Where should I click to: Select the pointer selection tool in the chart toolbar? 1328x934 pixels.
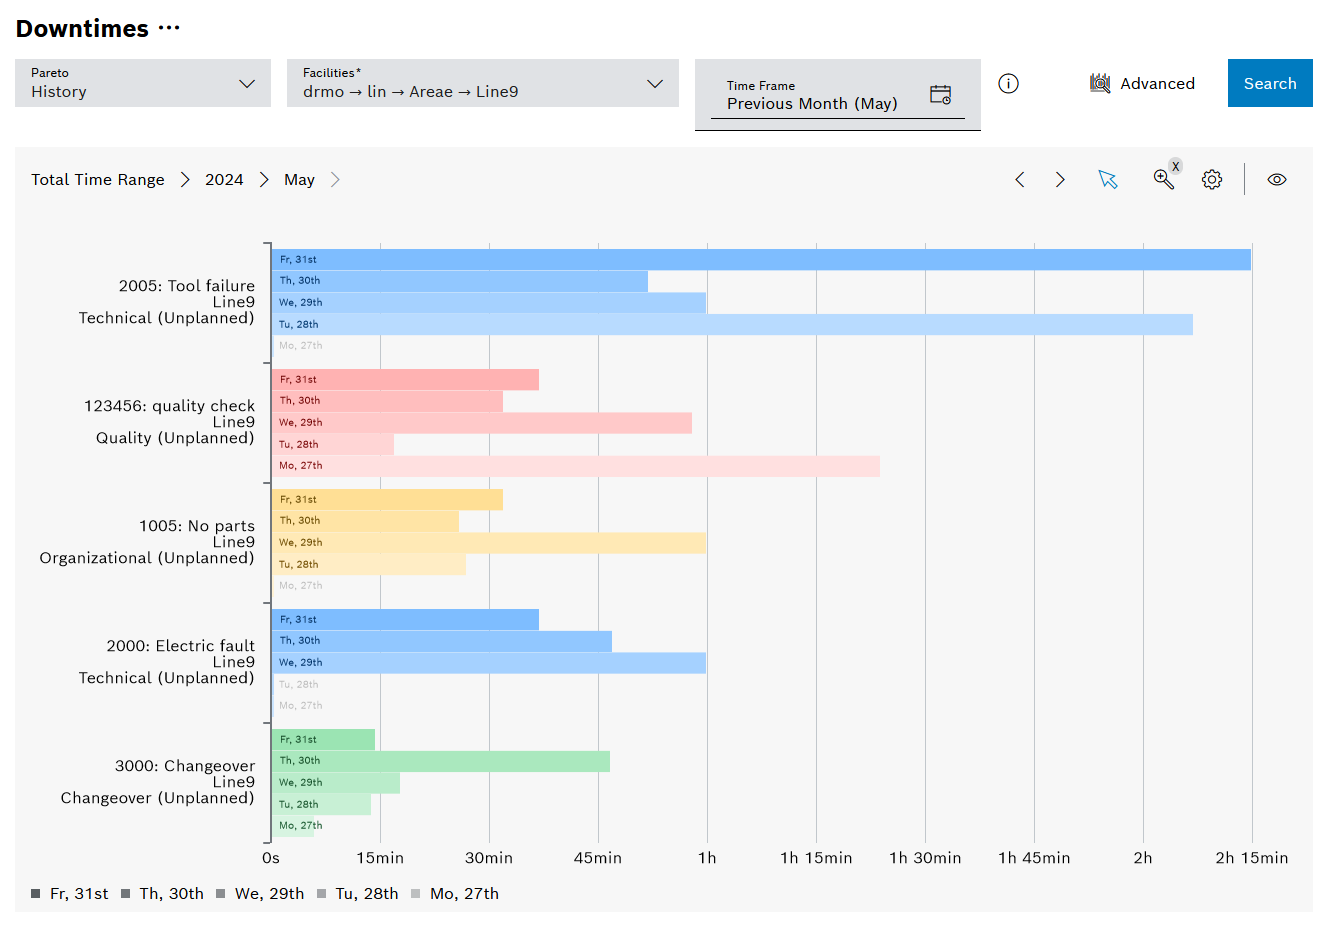1108,179
